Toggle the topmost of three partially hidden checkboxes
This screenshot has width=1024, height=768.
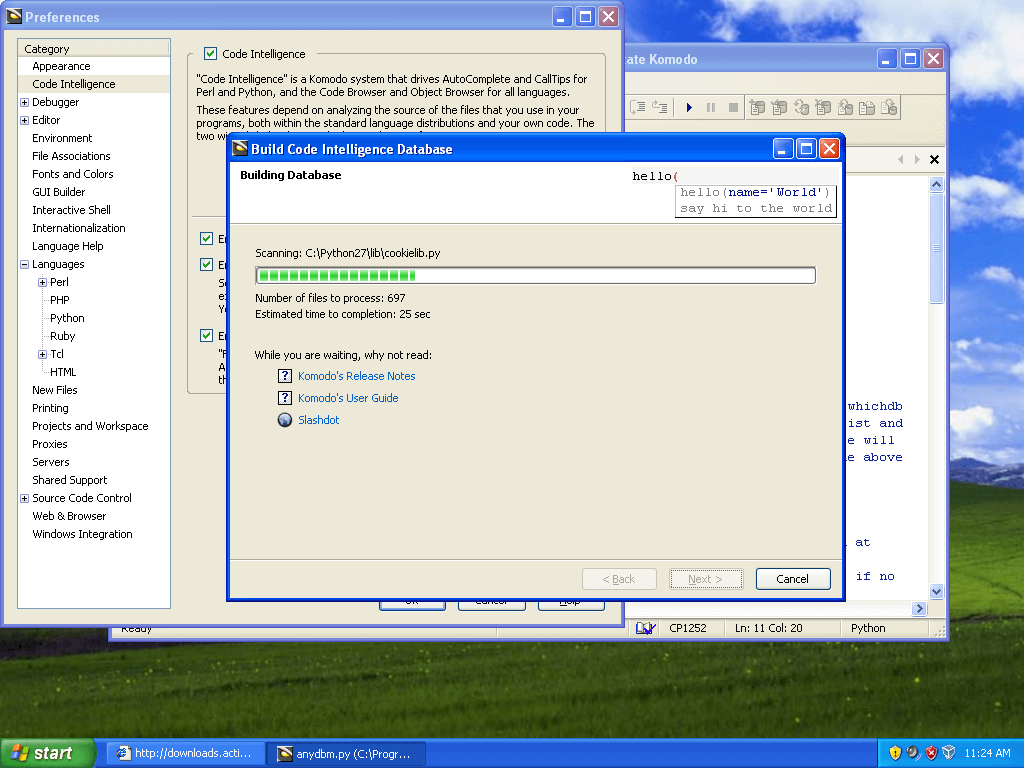tap(206, 238)
